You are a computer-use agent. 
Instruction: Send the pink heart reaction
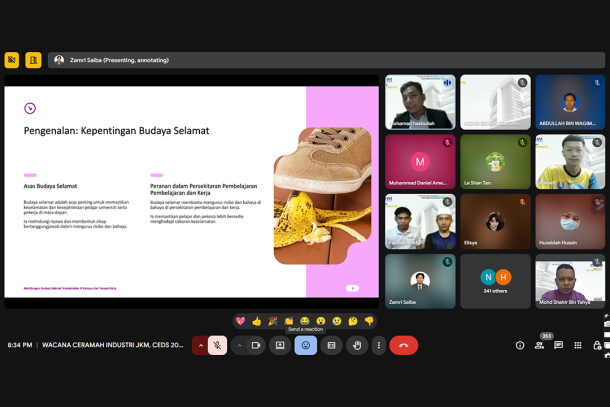tap(240, 321)
